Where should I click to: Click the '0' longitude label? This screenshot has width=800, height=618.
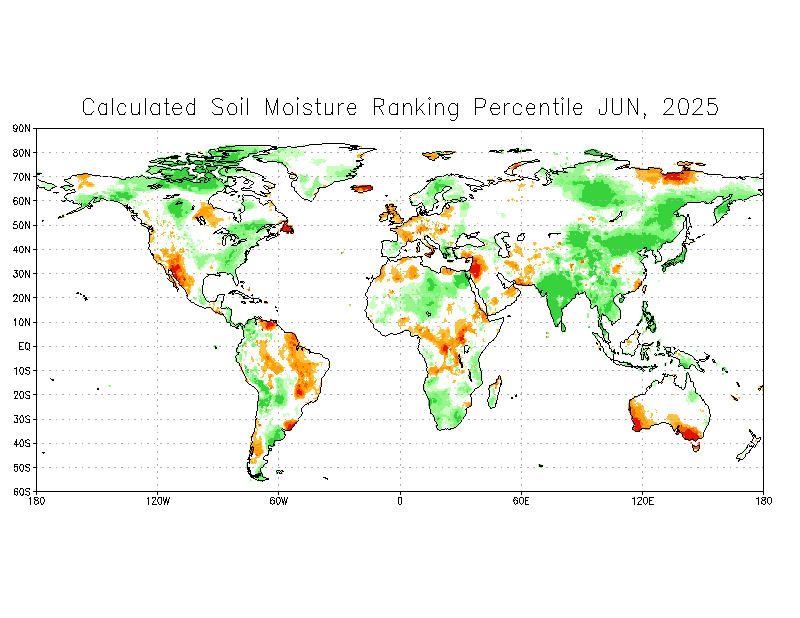point(400,501)
